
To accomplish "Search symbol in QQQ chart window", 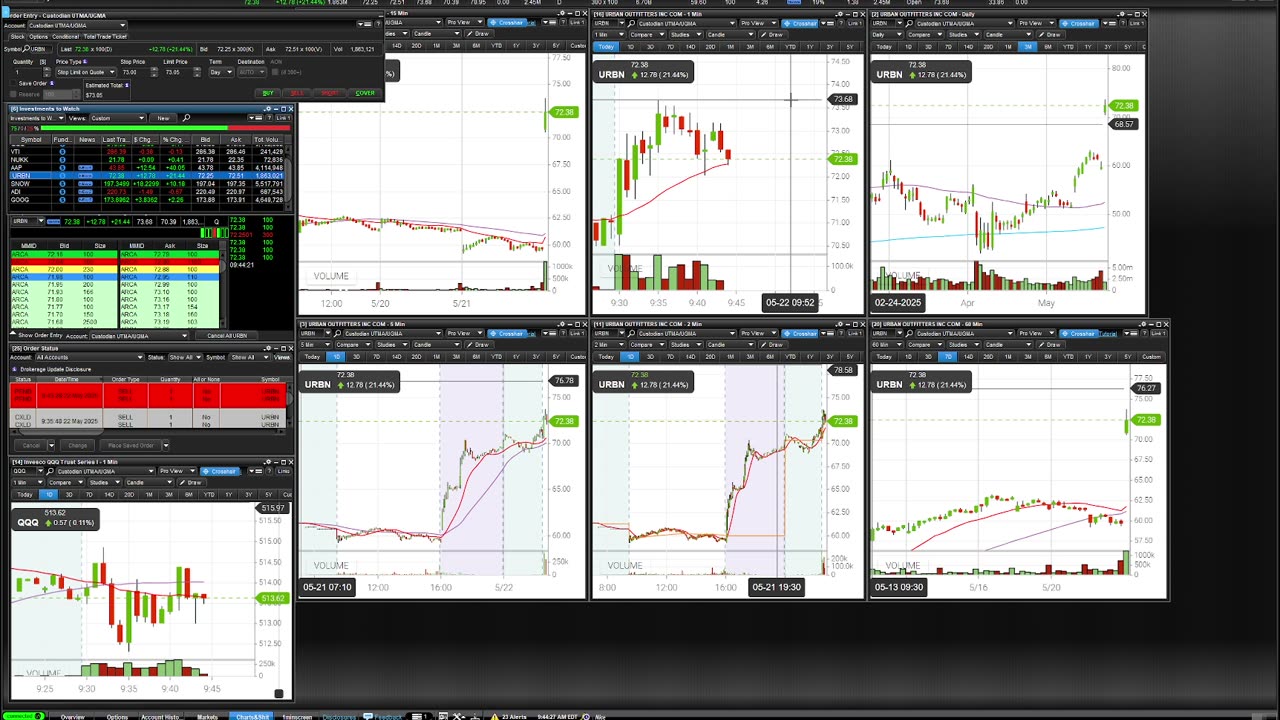I will pos(50,471).
